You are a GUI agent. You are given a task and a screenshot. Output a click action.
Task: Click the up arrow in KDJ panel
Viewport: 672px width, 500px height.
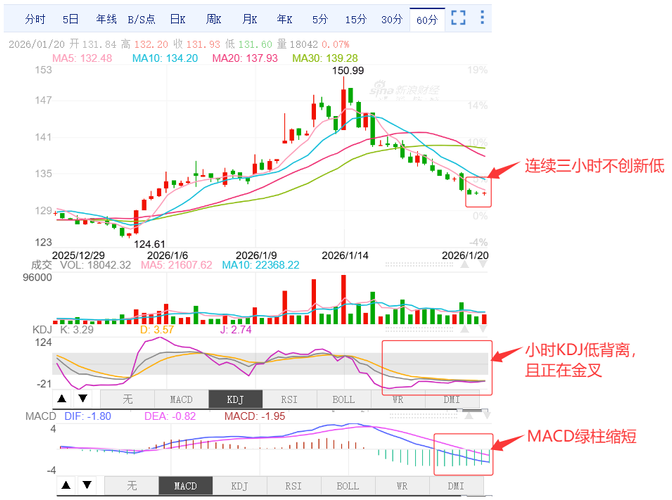(x=62, y=399)
